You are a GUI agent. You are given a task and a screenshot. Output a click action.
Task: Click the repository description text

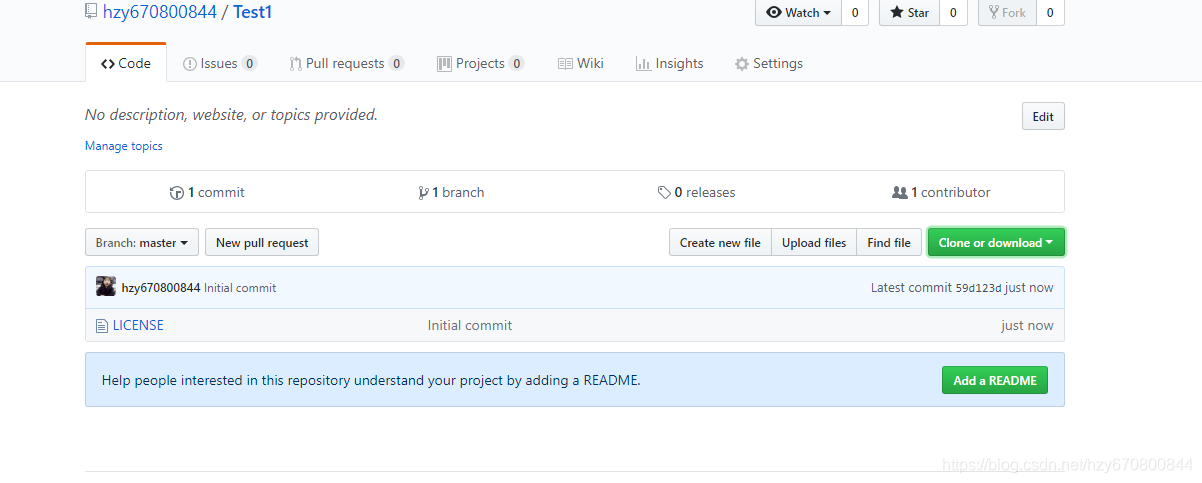(x=231, y=115)
